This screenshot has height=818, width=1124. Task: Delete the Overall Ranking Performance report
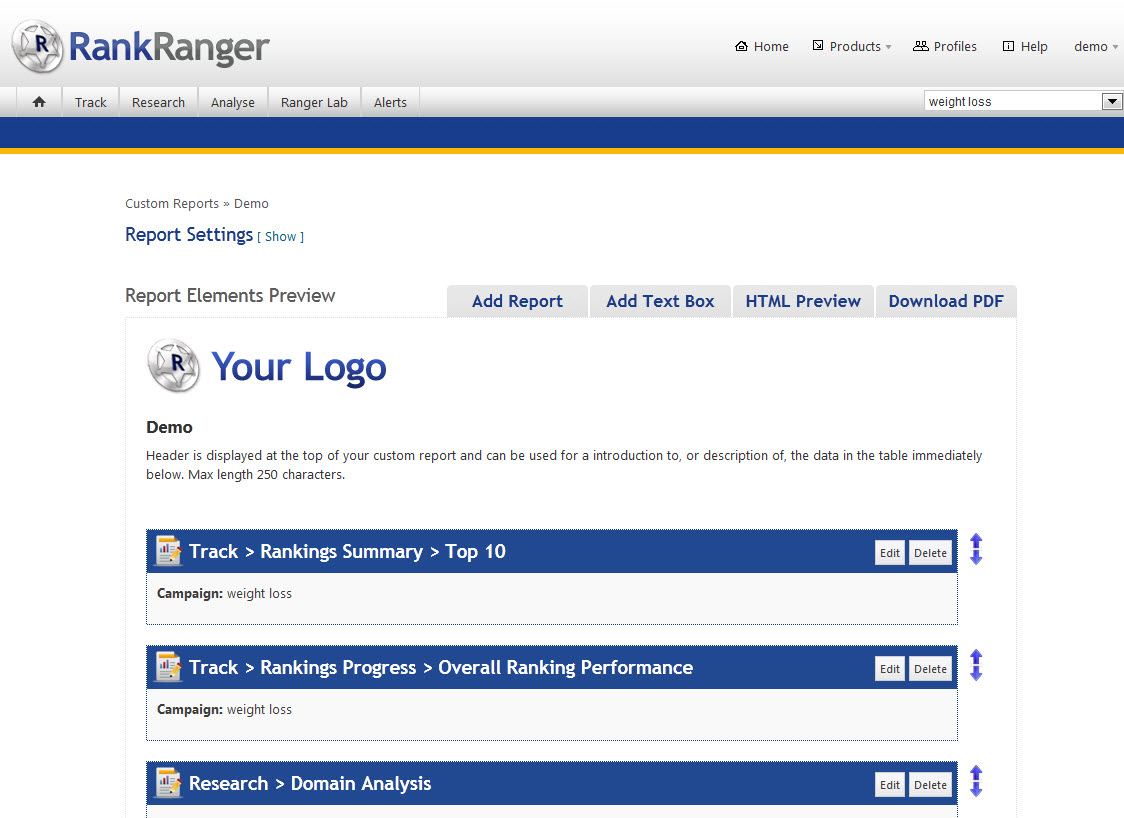tap(930, 669)
